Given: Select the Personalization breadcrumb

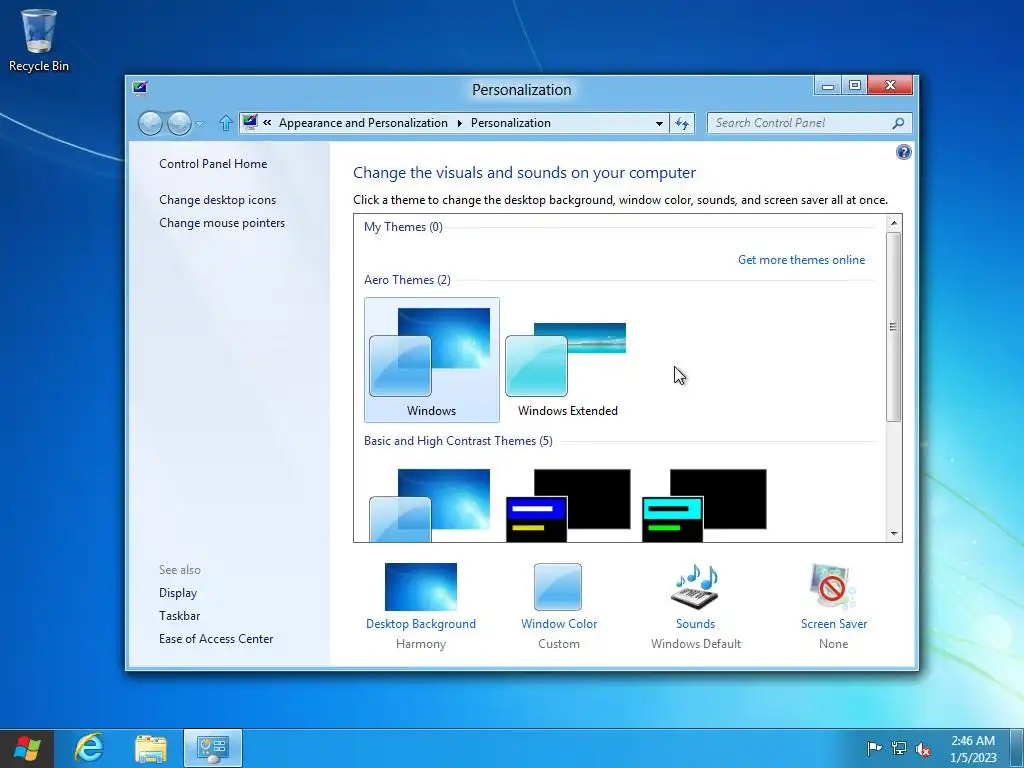Looking at the screenshot, I should click(x=511, y=123).
